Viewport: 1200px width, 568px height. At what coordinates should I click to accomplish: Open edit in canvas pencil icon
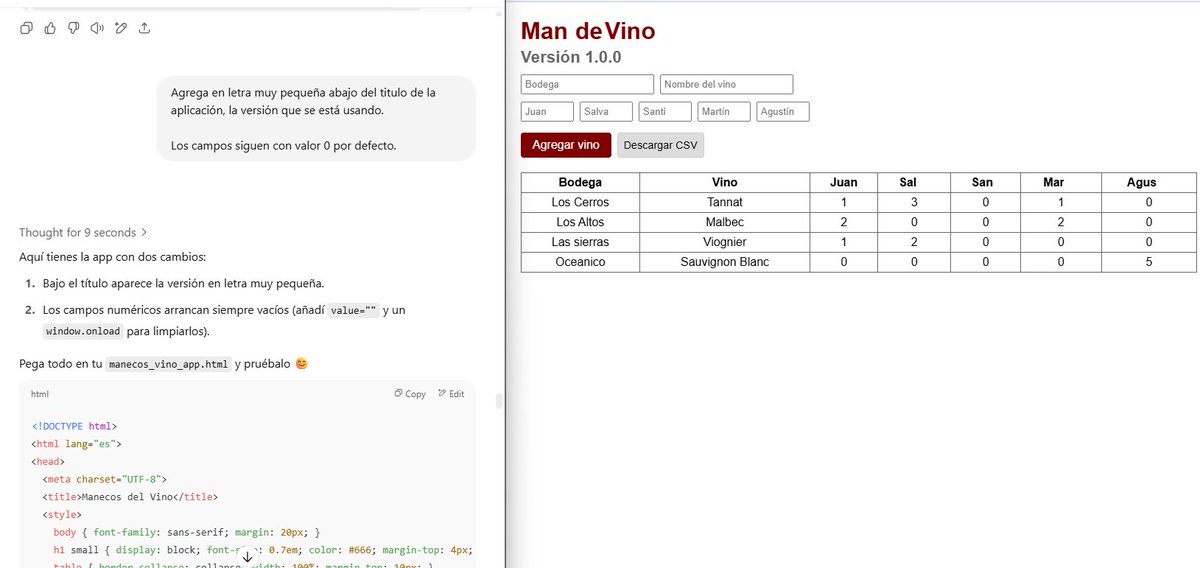(121, 28)
